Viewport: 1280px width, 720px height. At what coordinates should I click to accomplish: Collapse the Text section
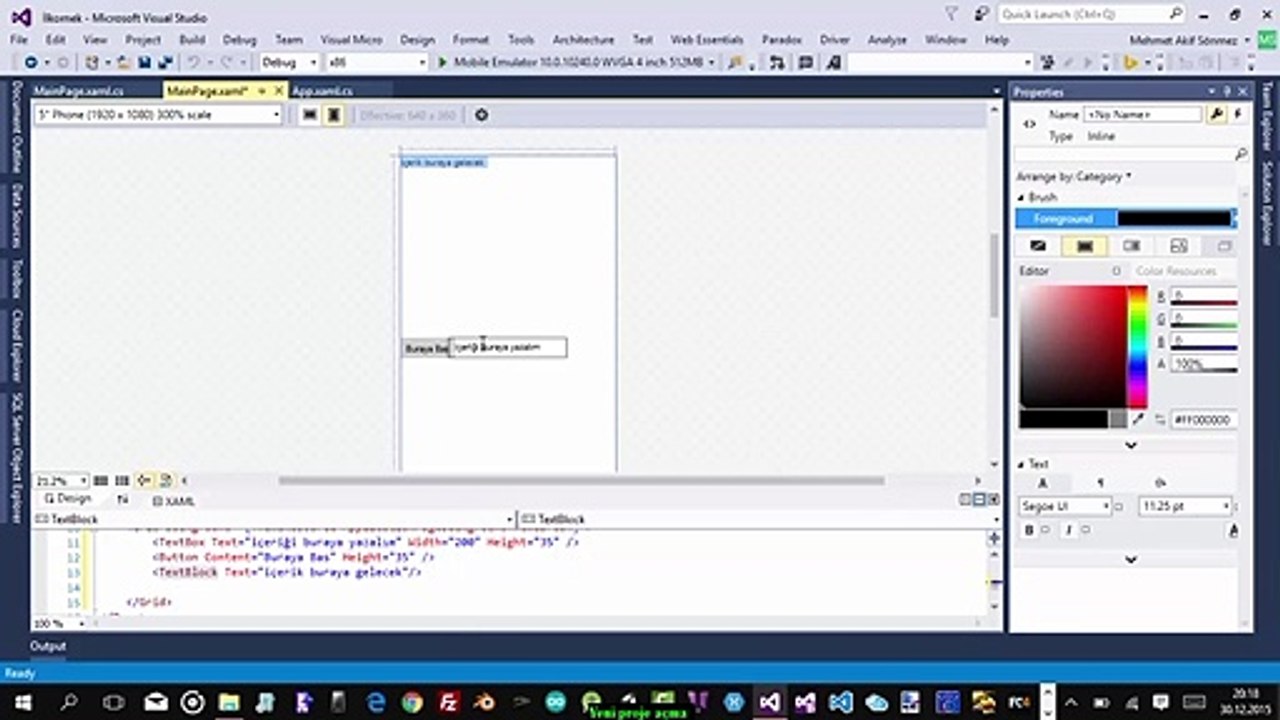coord(1022,464)
